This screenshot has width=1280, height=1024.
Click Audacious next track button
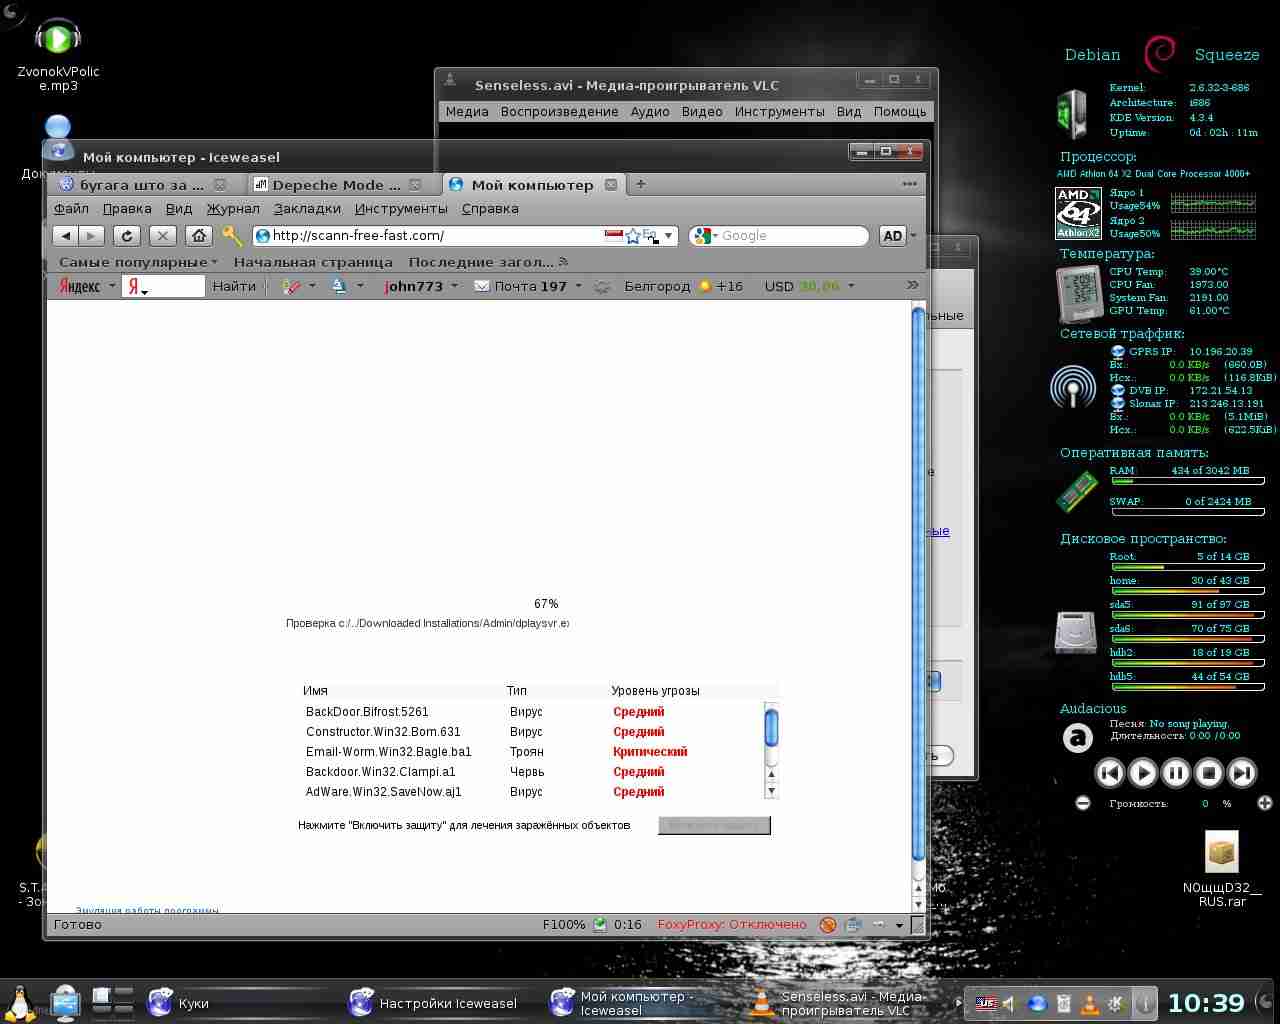click(1241, 773)
